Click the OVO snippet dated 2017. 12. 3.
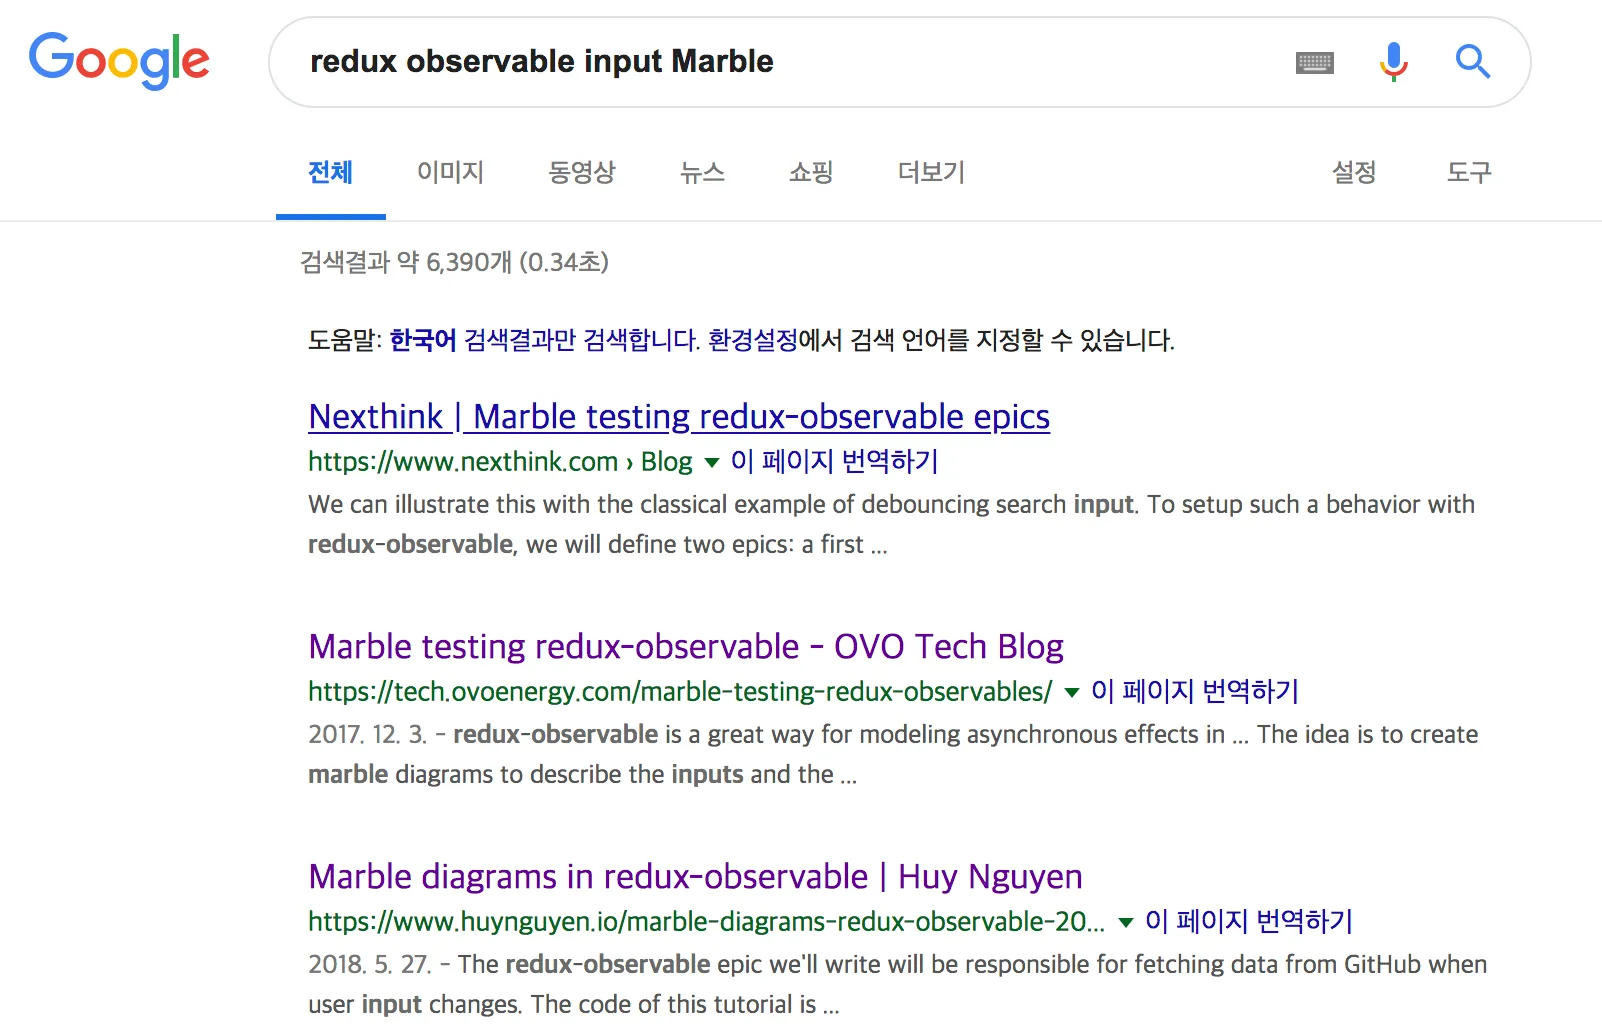Viewport: 1602px width, 1036px height. pos(893,754)
